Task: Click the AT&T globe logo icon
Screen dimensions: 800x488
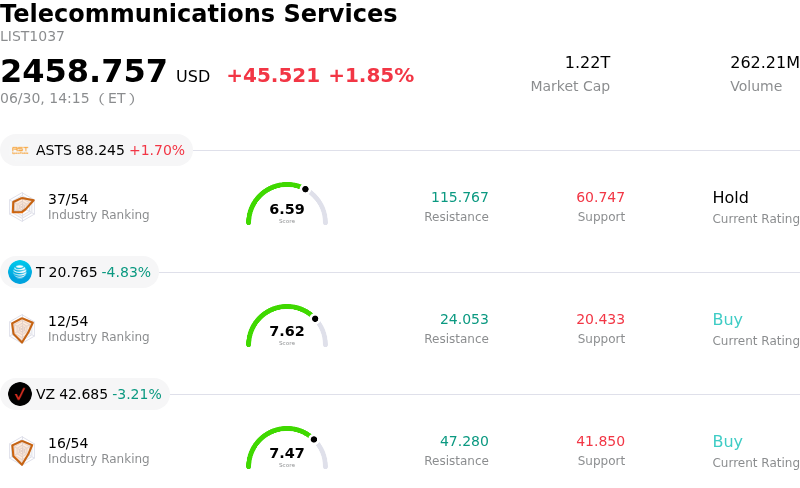Action: (20, 272)
